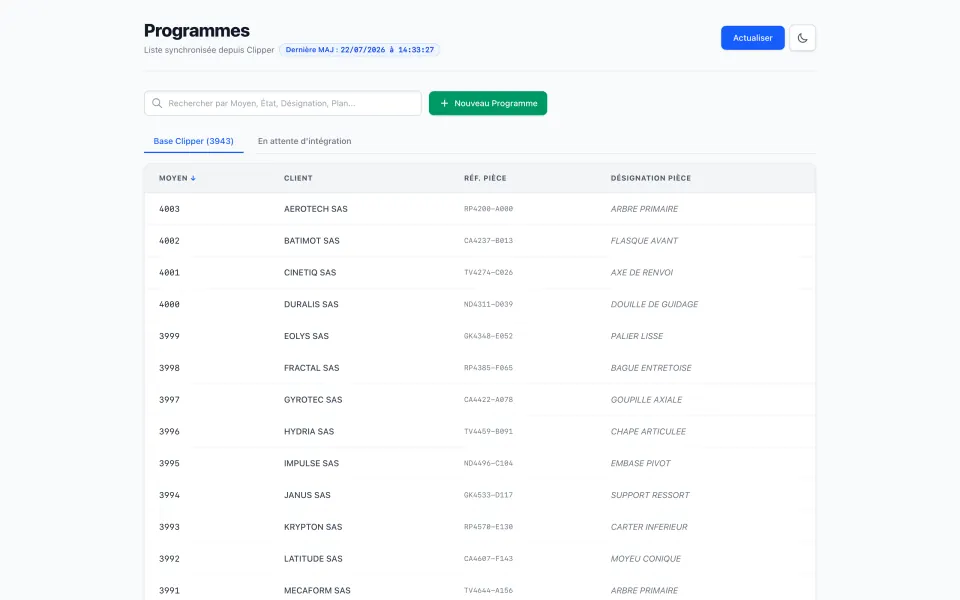This screenshot has height=600, width=960.
Task: Select the HYDRIA SAS client cell
Action: coord(309,432)
